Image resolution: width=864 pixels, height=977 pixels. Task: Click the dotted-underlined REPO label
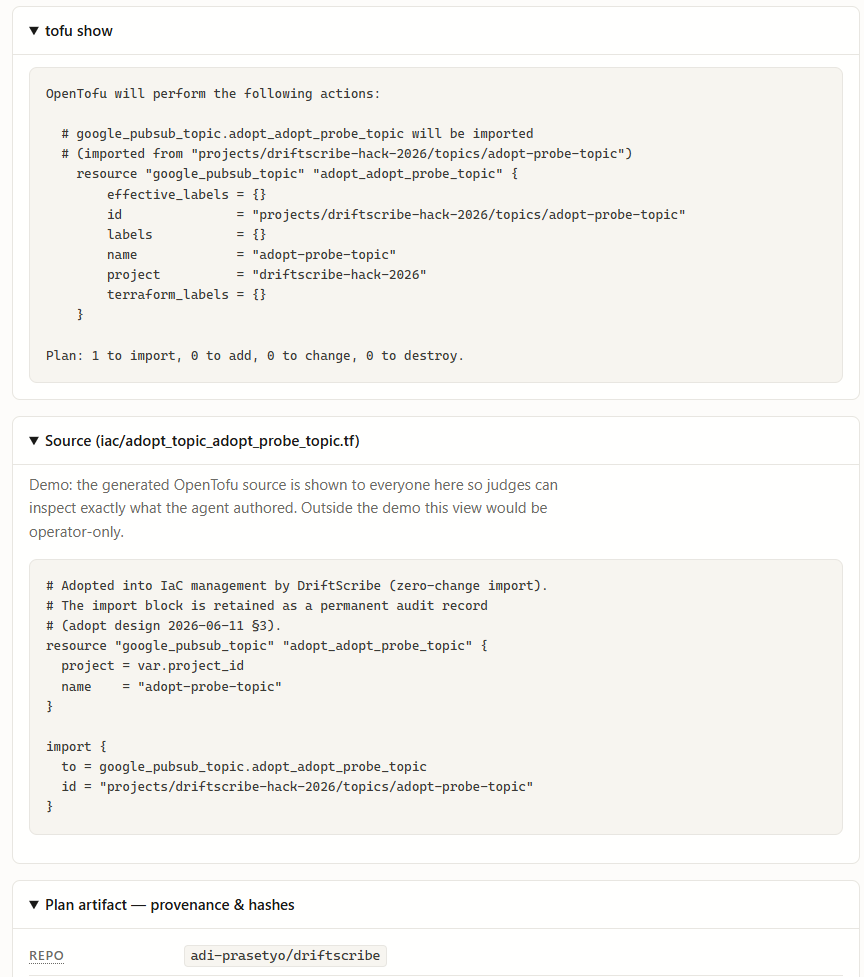coord(46,956)
